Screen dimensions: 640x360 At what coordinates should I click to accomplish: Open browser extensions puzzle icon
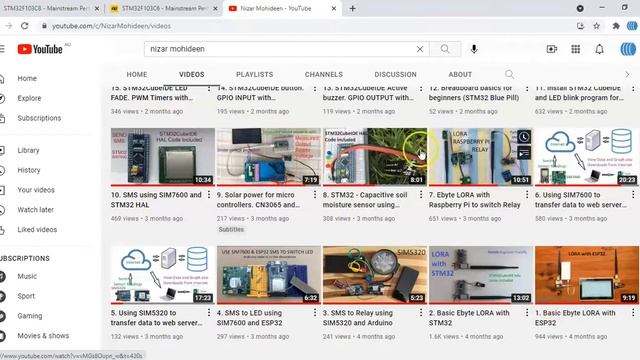616,26
